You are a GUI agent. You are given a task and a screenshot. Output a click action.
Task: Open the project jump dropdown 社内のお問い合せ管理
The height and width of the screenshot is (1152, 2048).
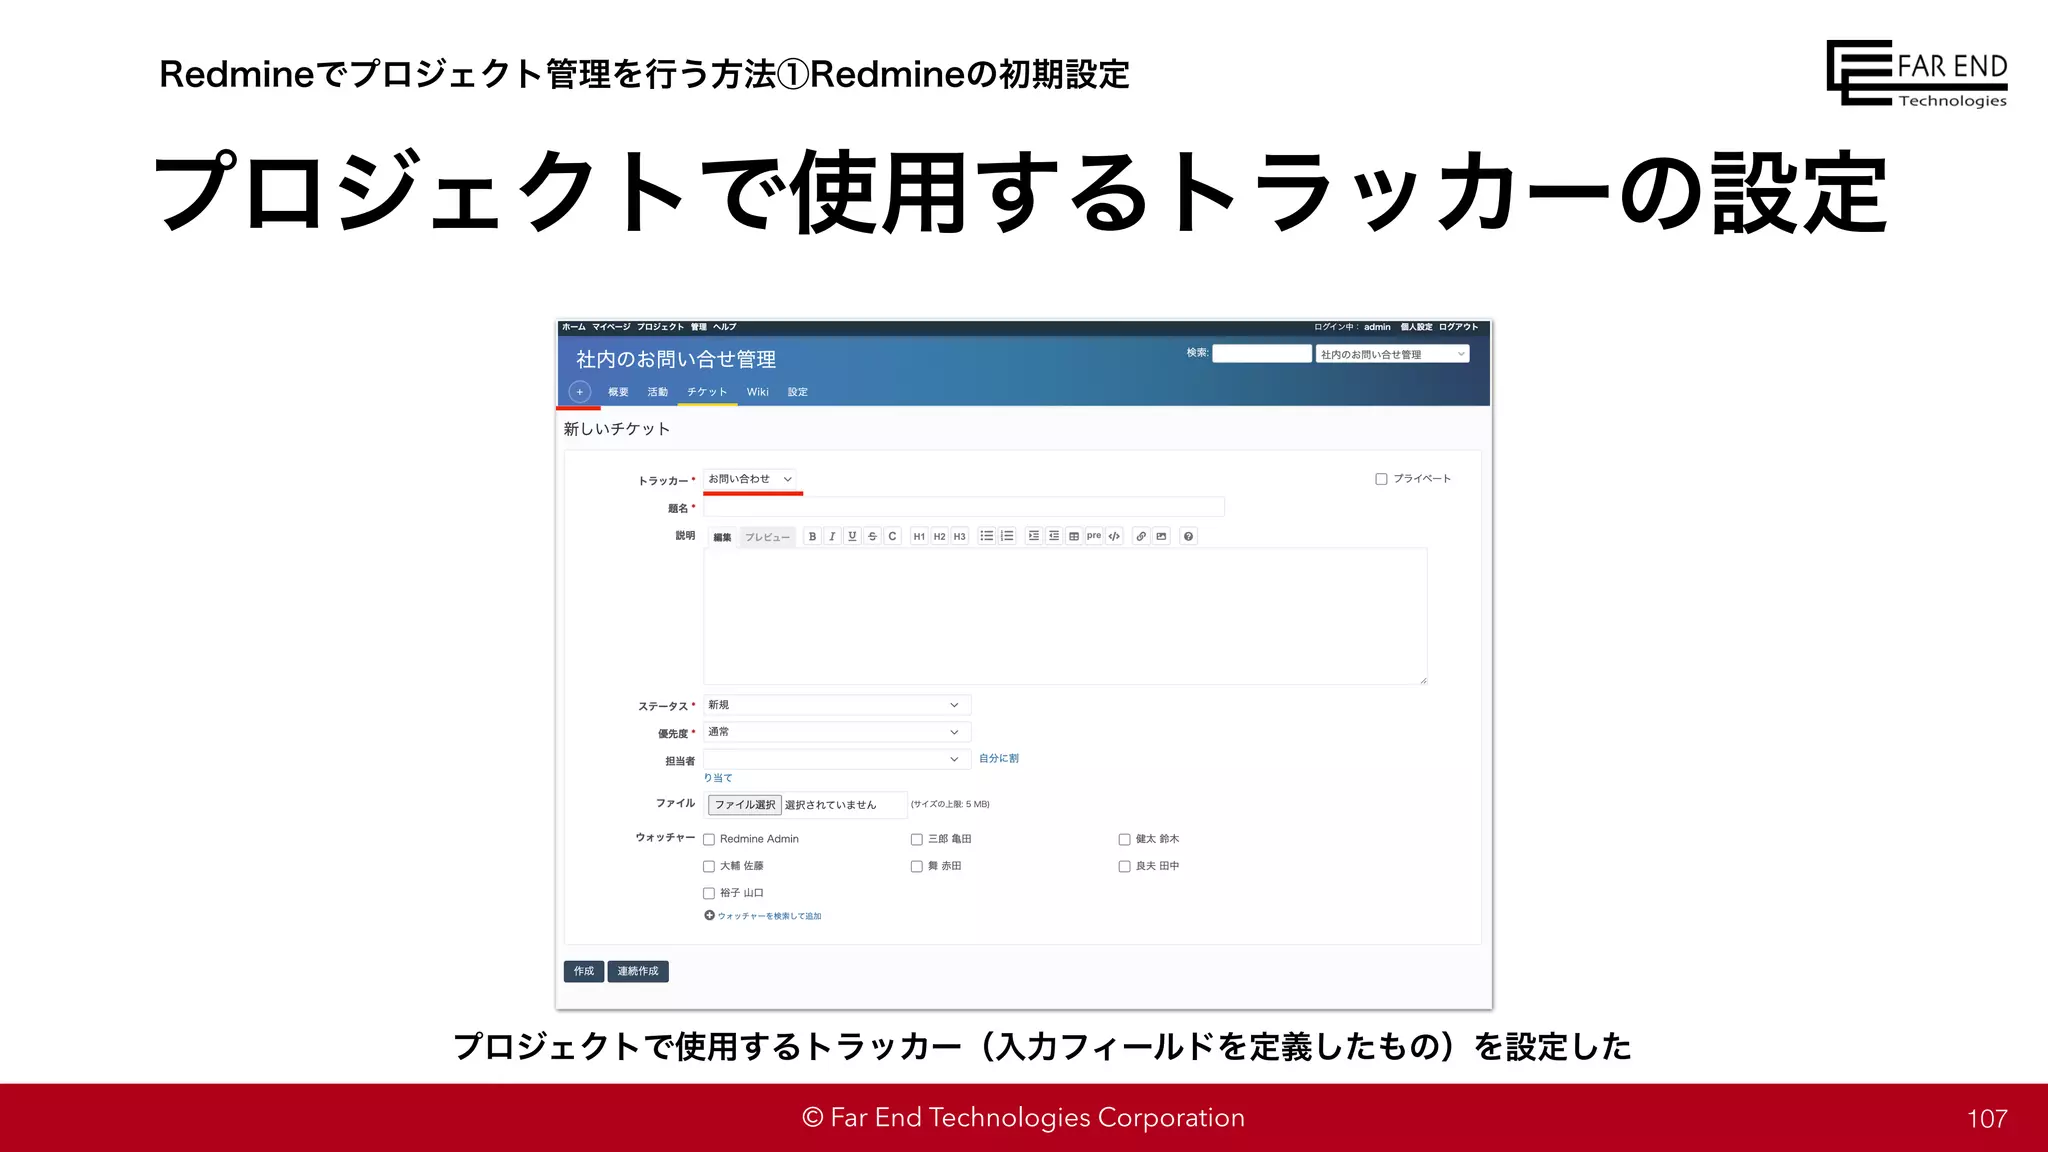(x=1392, y=354)
